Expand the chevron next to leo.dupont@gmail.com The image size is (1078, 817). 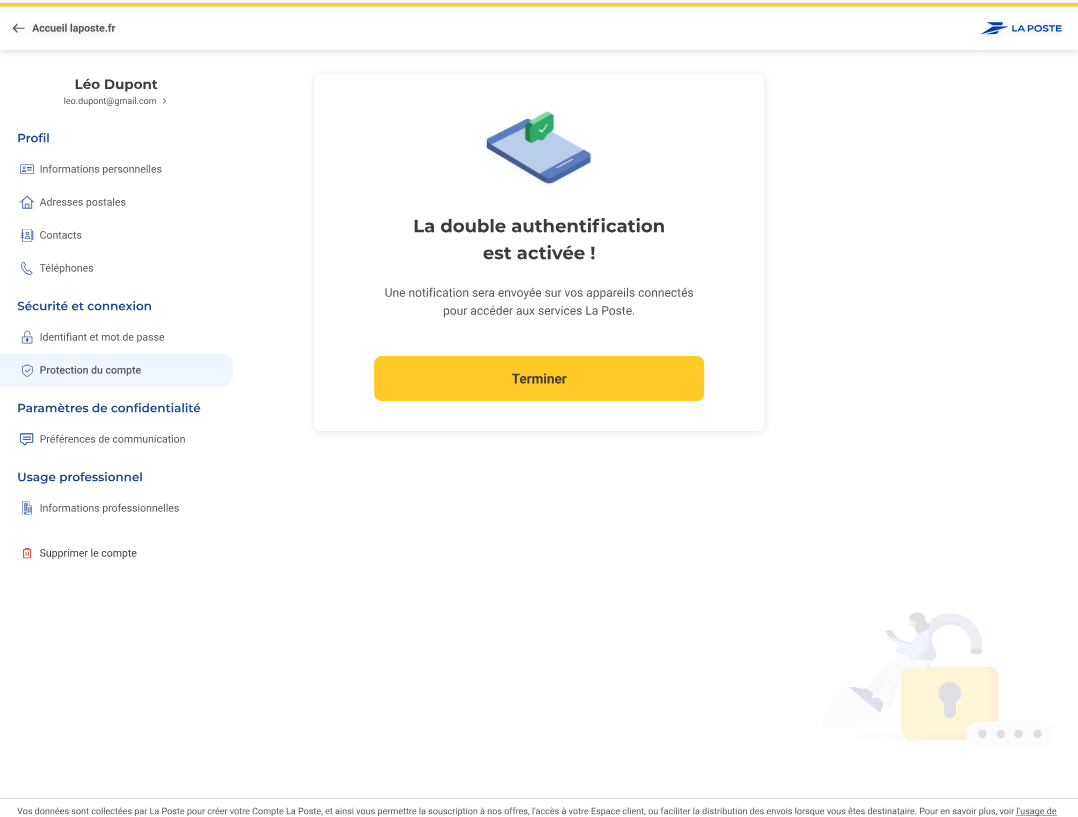pyautogui.click(x=164, y=101)
